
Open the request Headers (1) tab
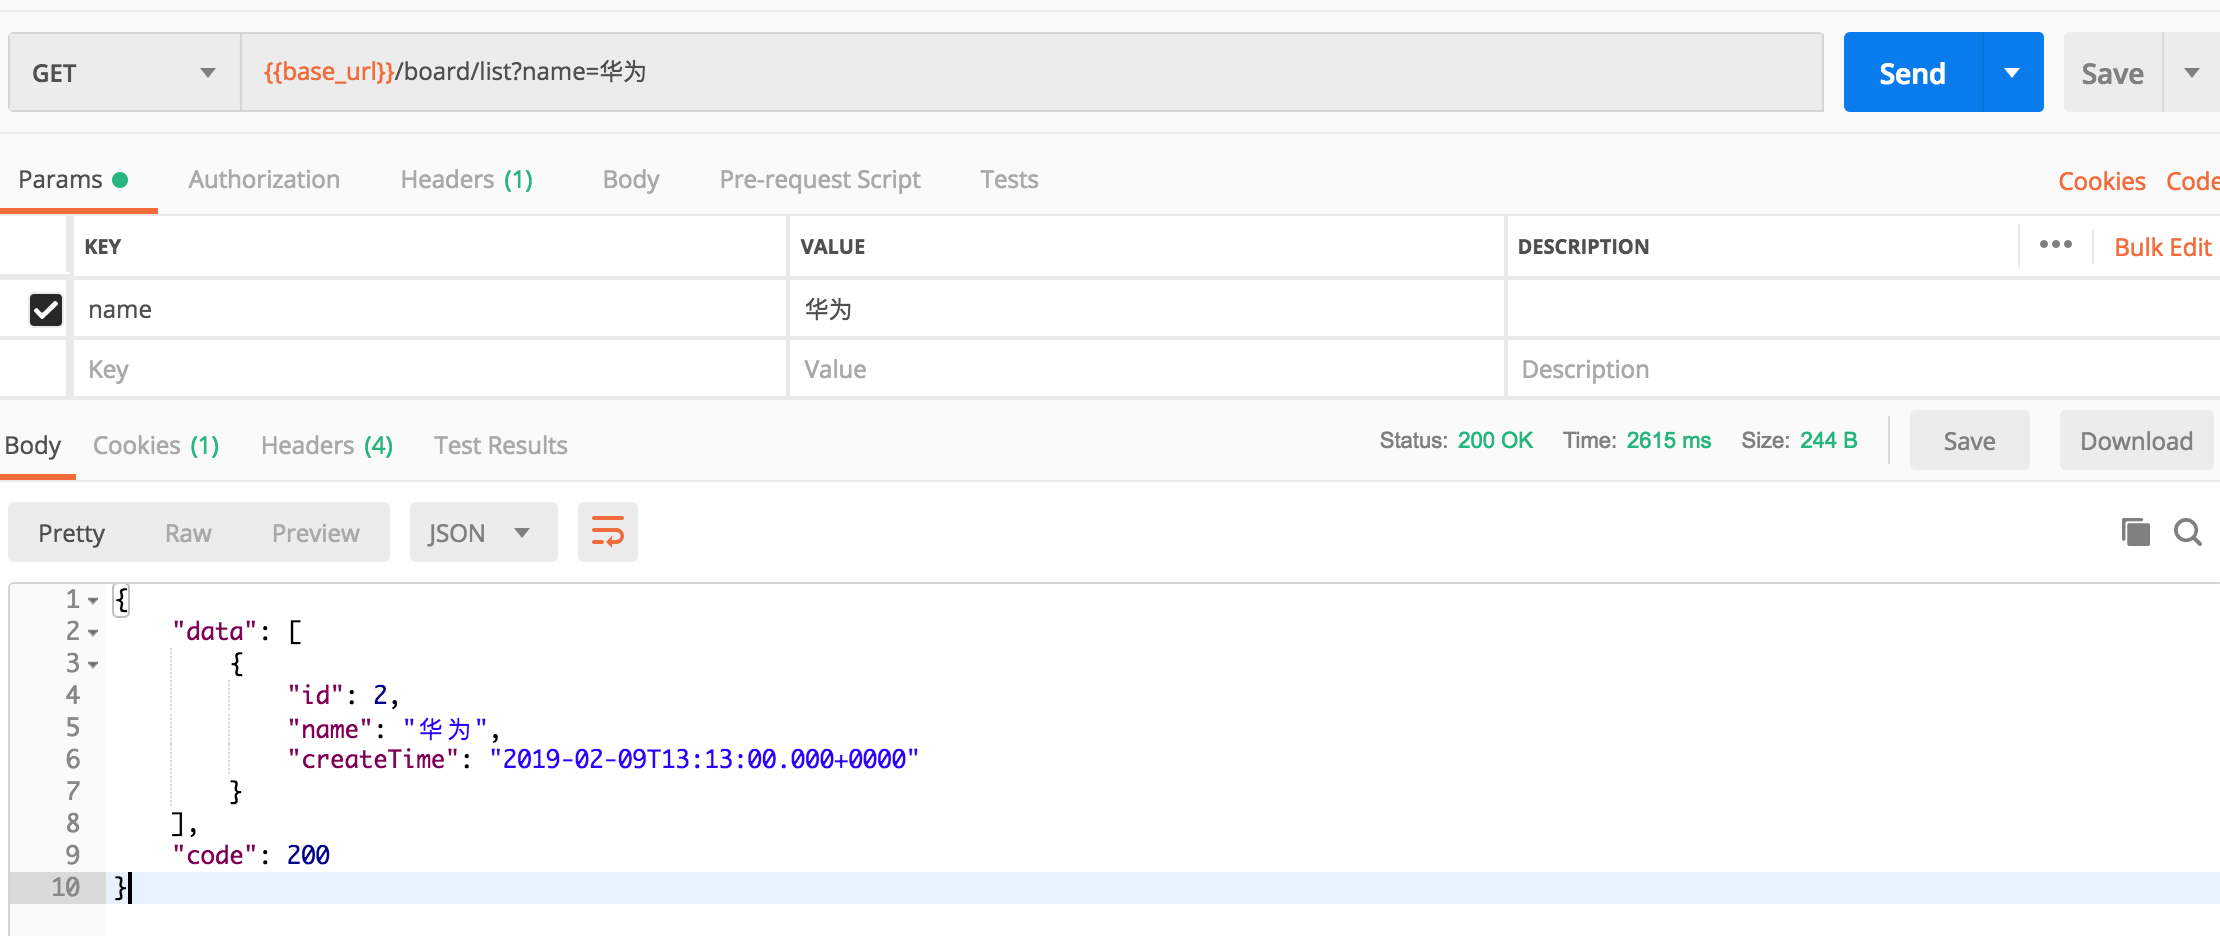tap(466, 179)
